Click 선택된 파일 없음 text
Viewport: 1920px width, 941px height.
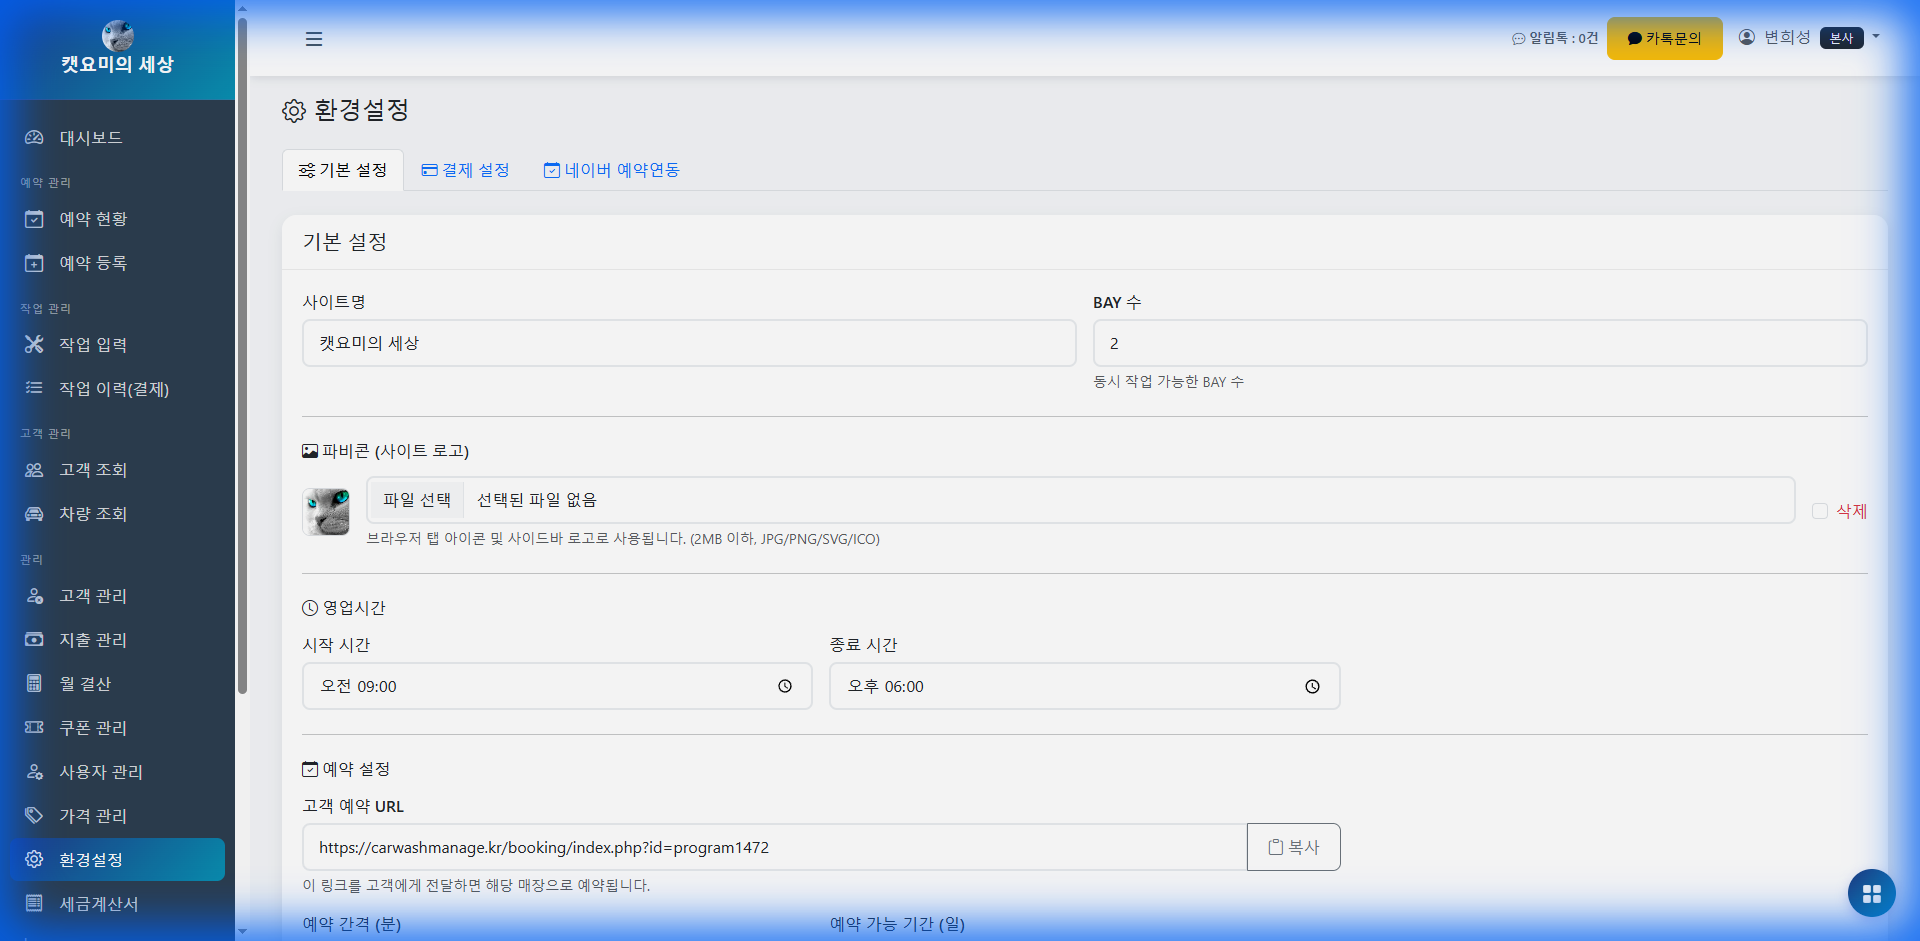coord(536,500)
